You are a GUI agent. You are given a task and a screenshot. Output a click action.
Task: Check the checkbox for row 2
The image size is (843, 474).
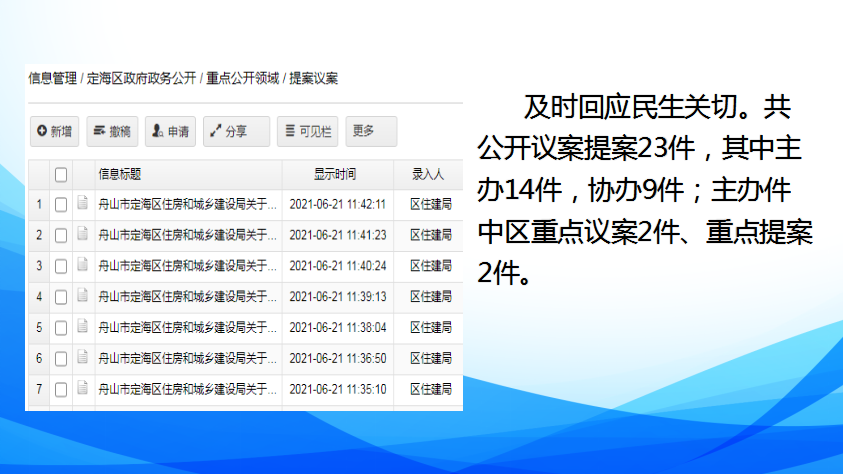[61, 235]
